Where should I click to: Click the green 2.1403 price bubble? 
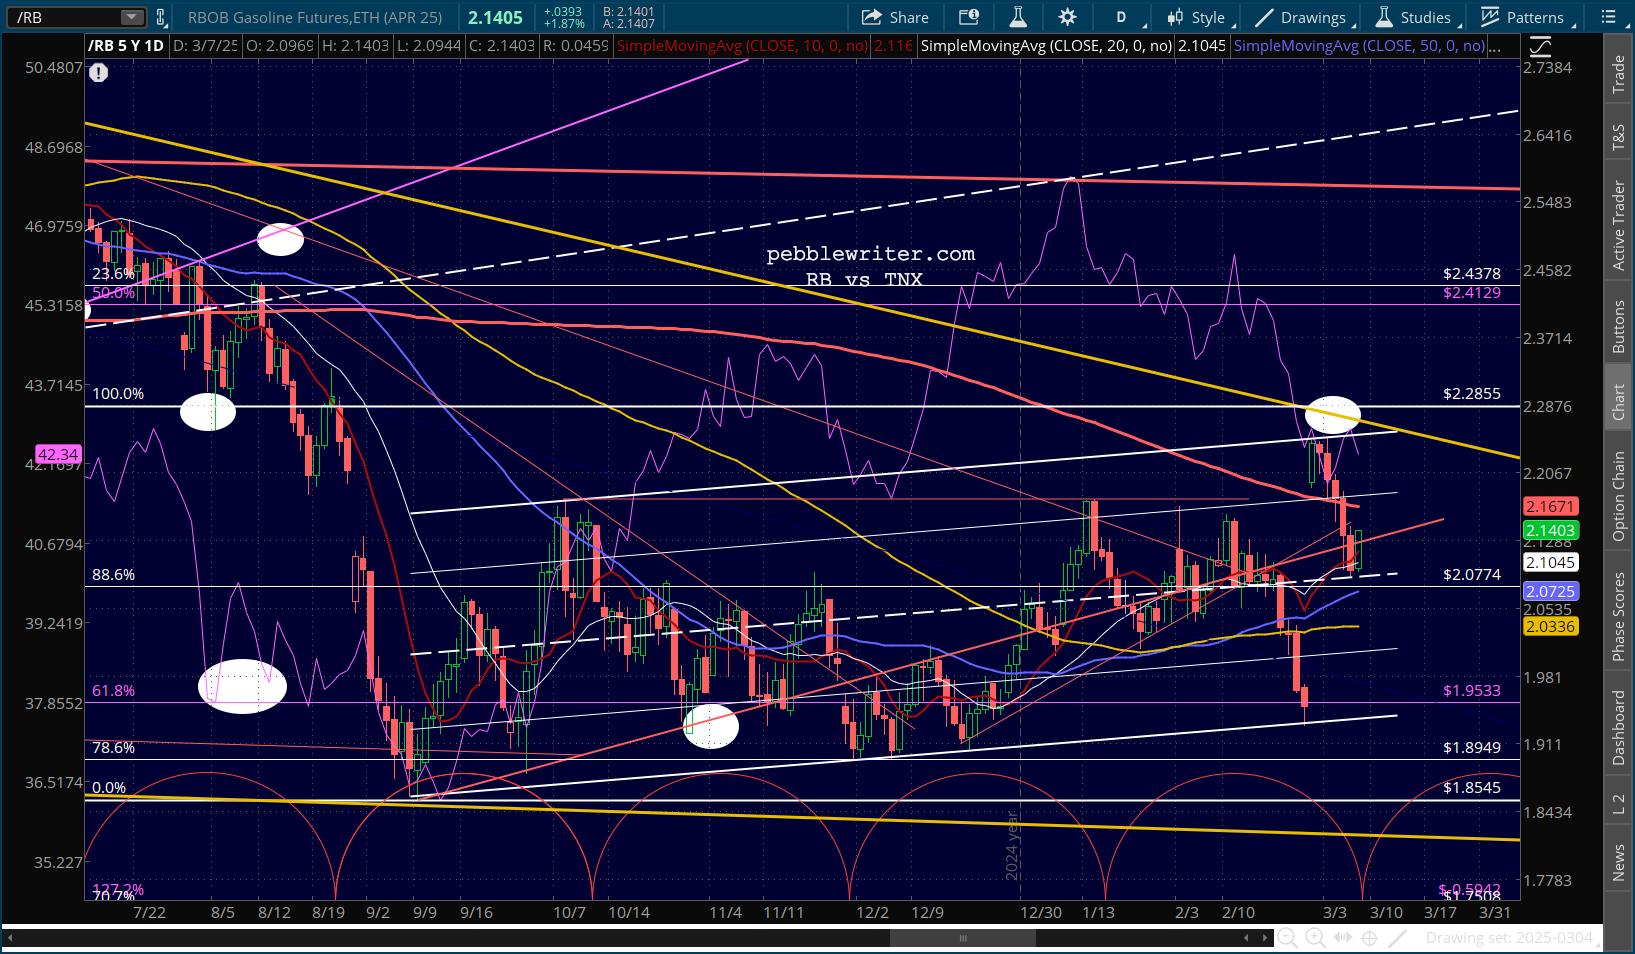[1550, 531]
